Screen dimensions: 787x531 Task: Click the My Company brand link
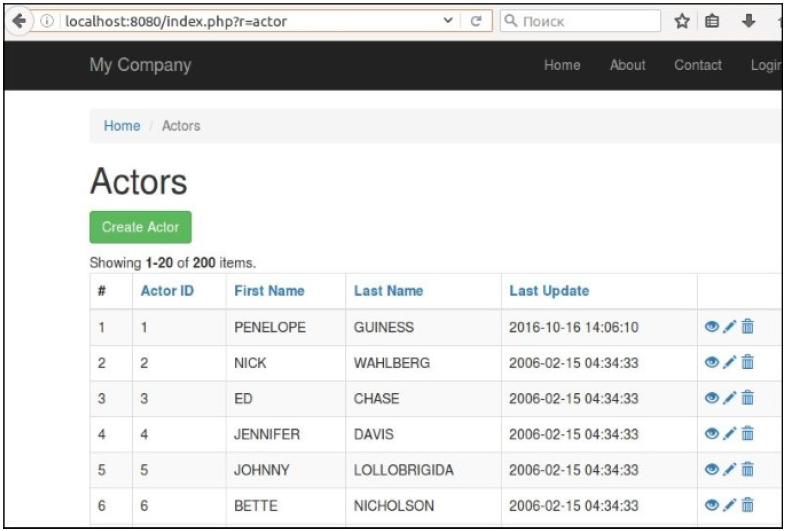[x=140, y=65]
